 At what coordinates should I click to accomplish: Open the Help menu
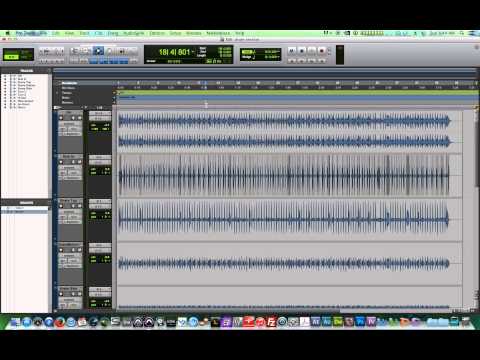[x=240, y=33]
